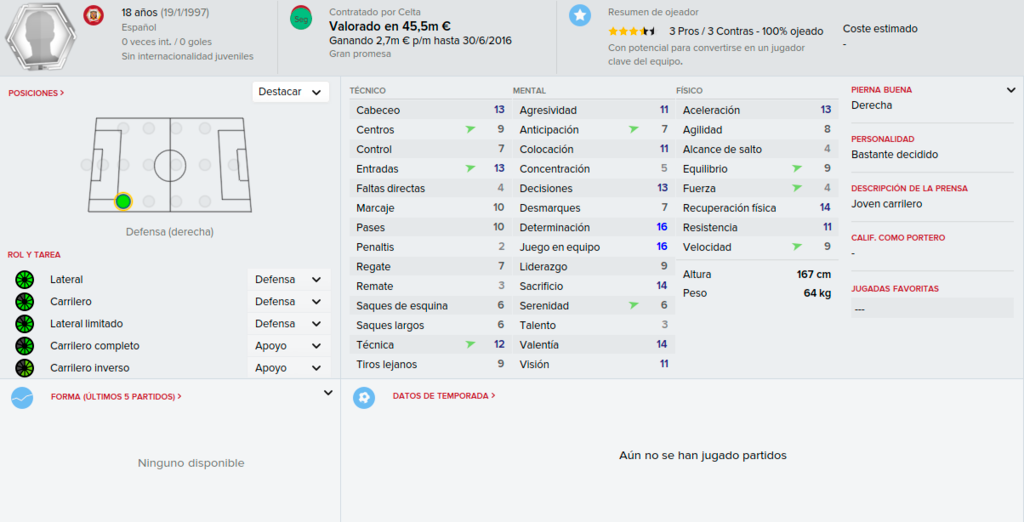Open Datos de temporada link
This screenshot has height=522, width=1024.
tap(443, 396)
